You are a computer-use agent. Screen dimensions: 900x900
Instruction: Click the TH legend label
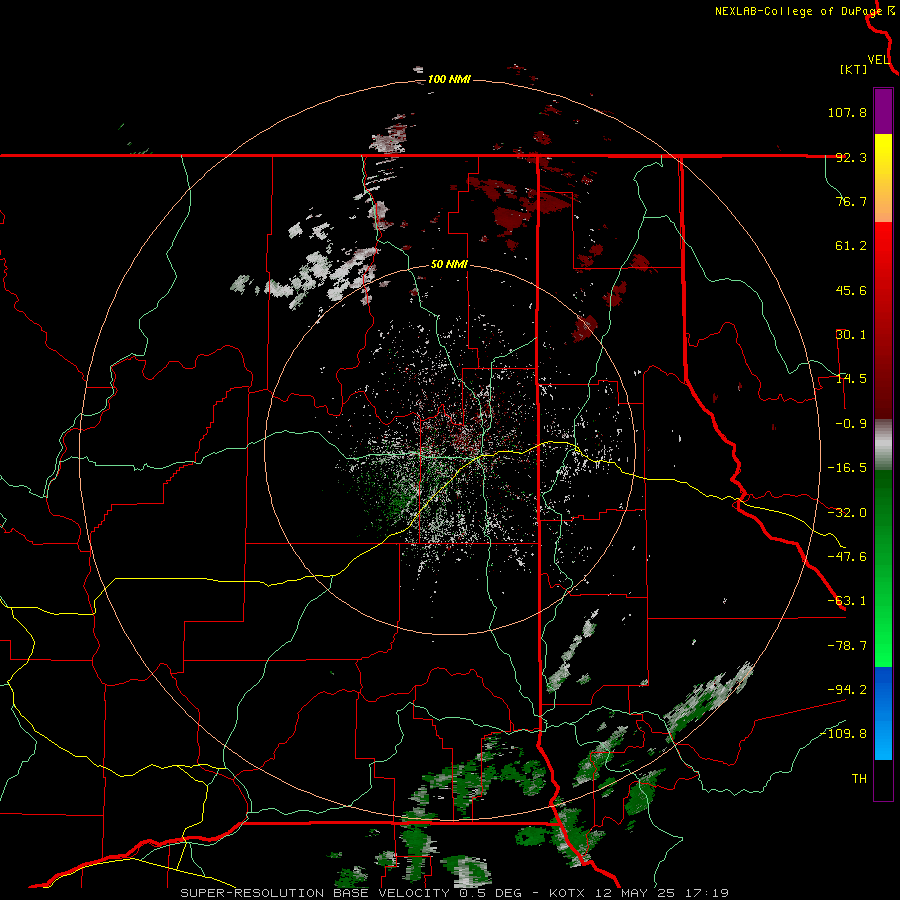859,779
